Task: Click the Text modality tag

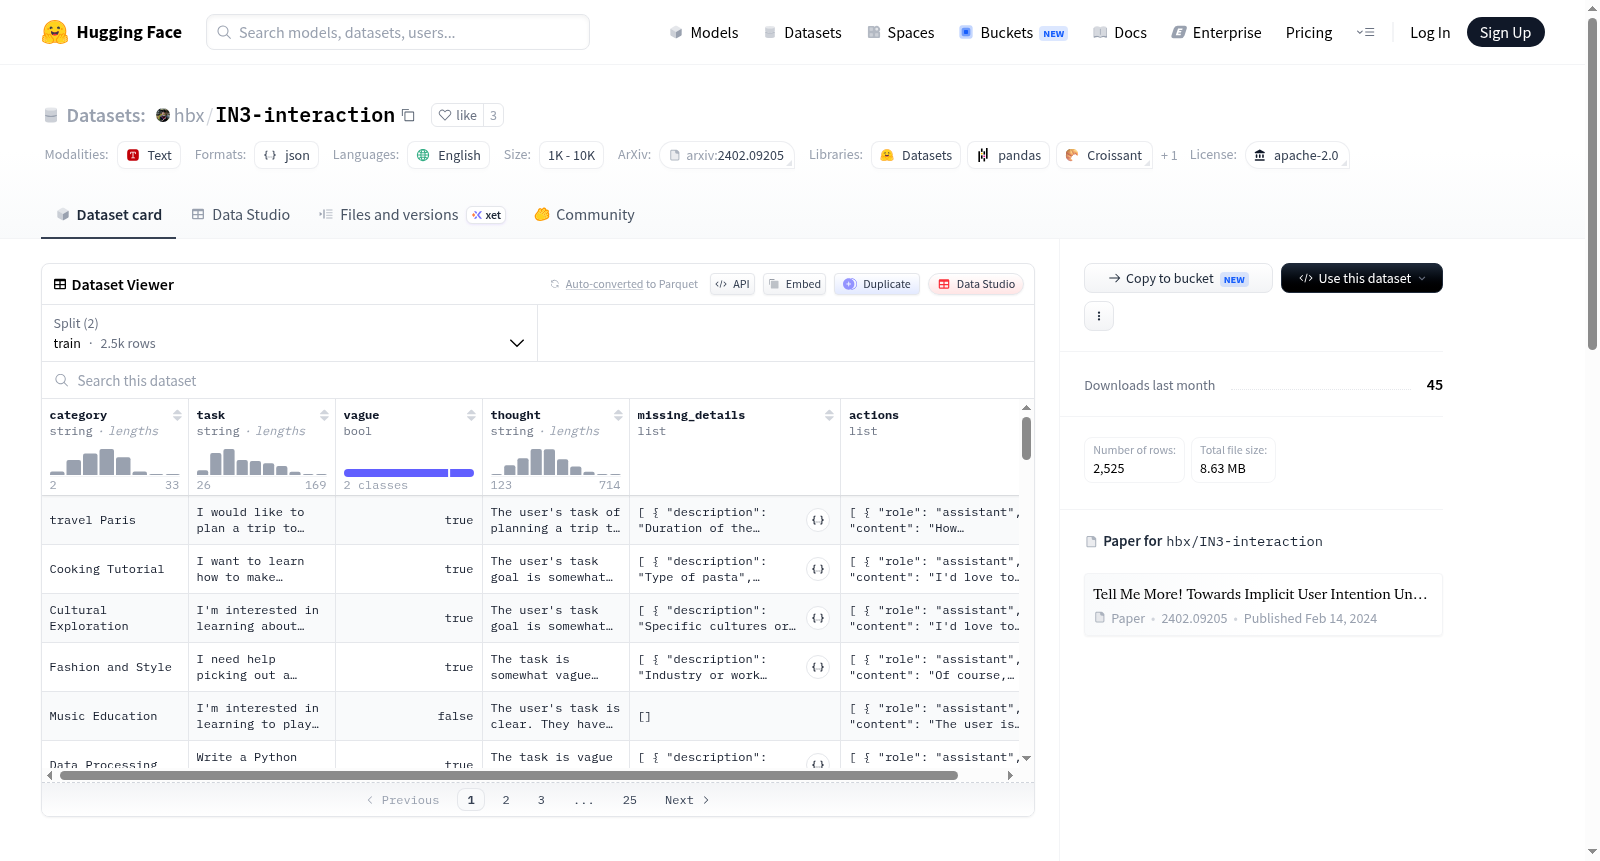Action: [x=149, y=155]
